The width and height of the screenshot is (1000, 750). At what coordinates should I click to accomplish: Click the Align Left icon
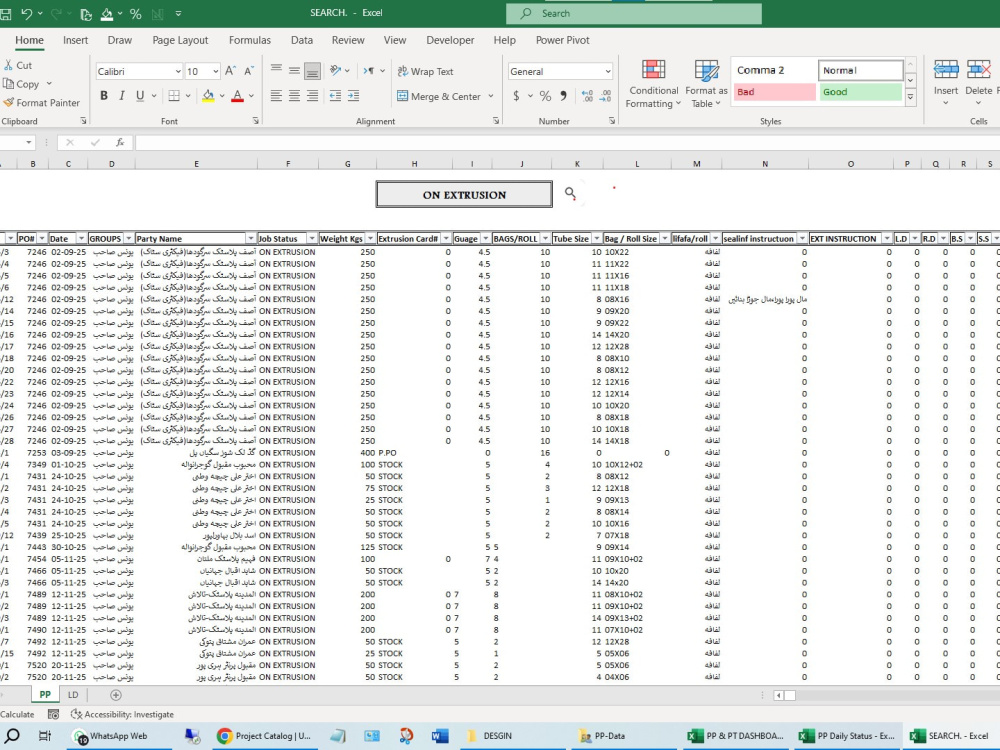click(276, 96)
